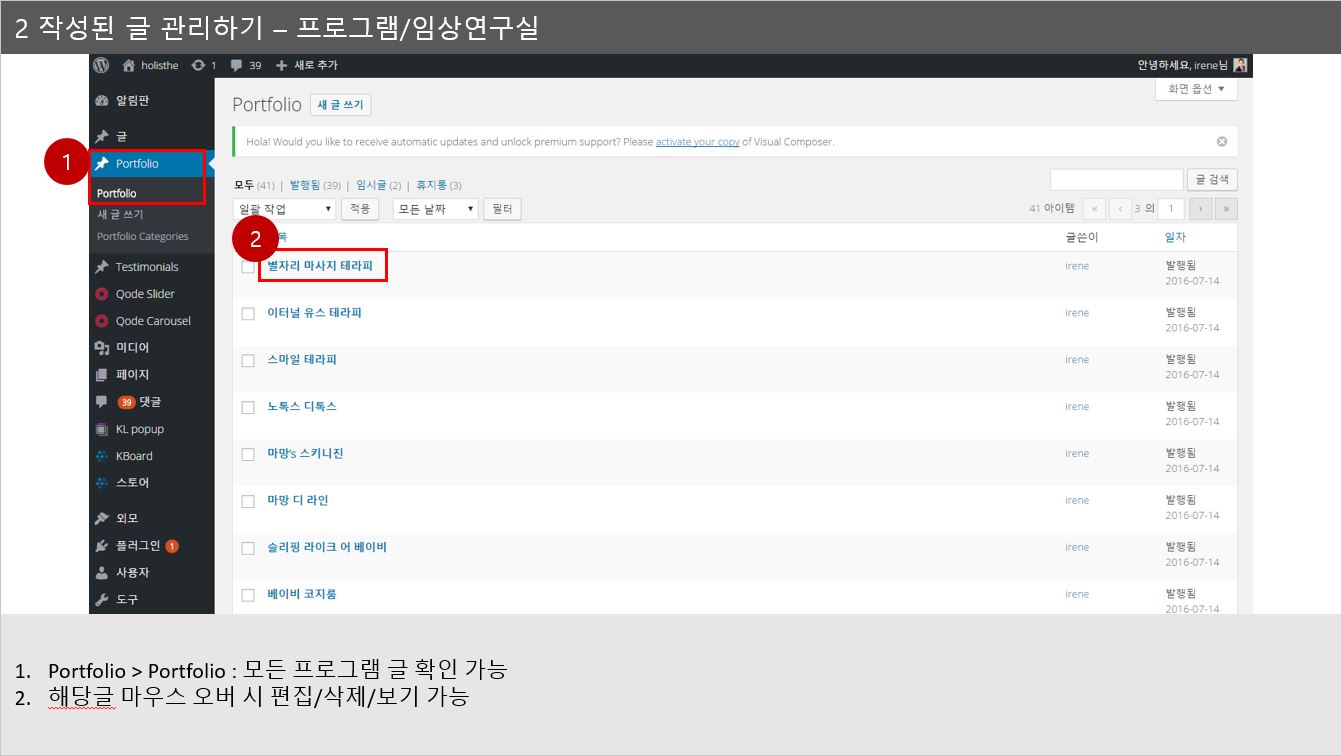Click the WordPress logo icon in admin bar
Screen dimensions: 1341x756
pyautogui.click(x=101, y=65)
